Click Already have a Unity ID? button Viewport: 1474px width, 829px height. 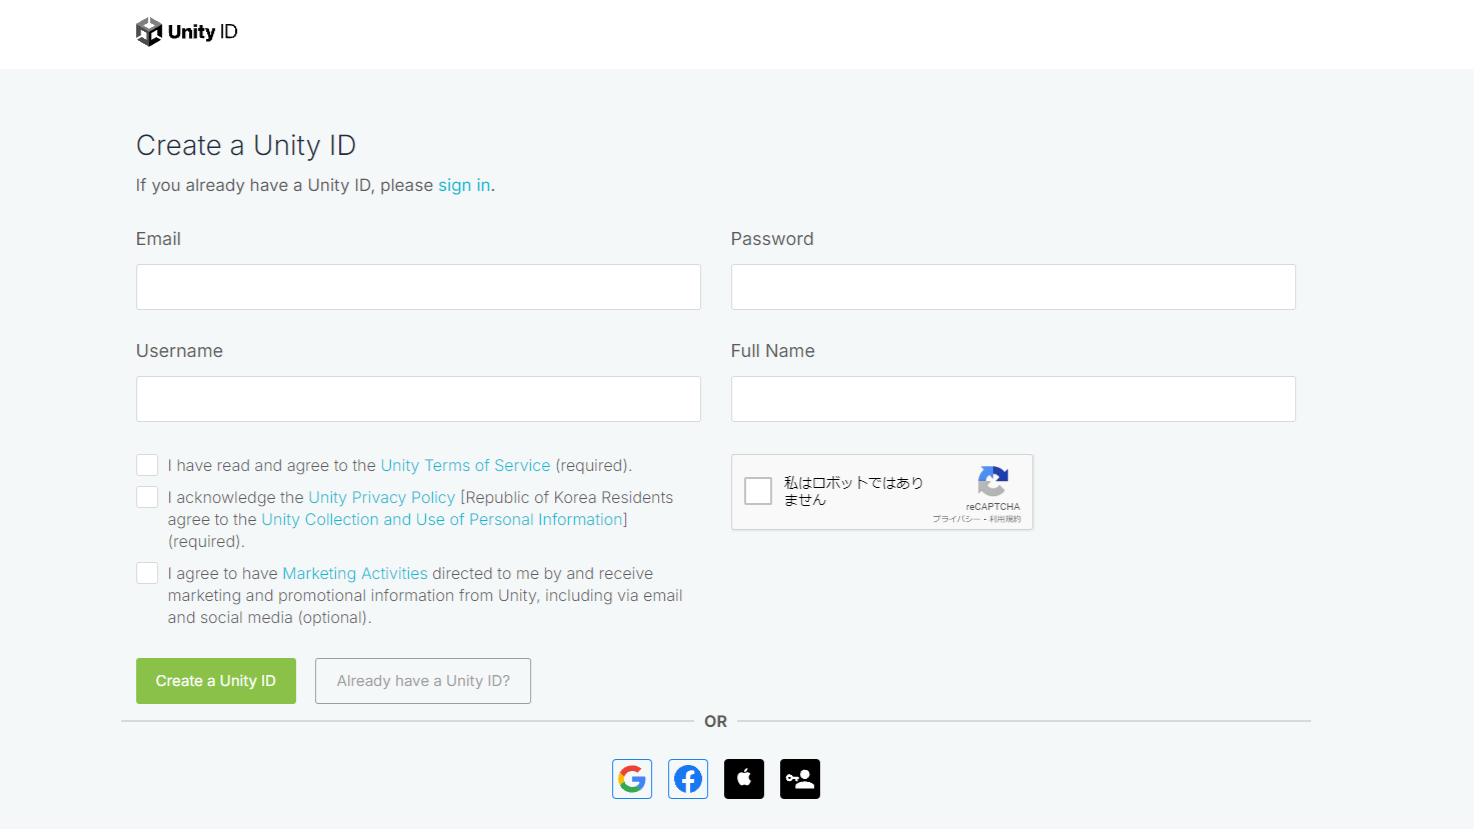423,681
